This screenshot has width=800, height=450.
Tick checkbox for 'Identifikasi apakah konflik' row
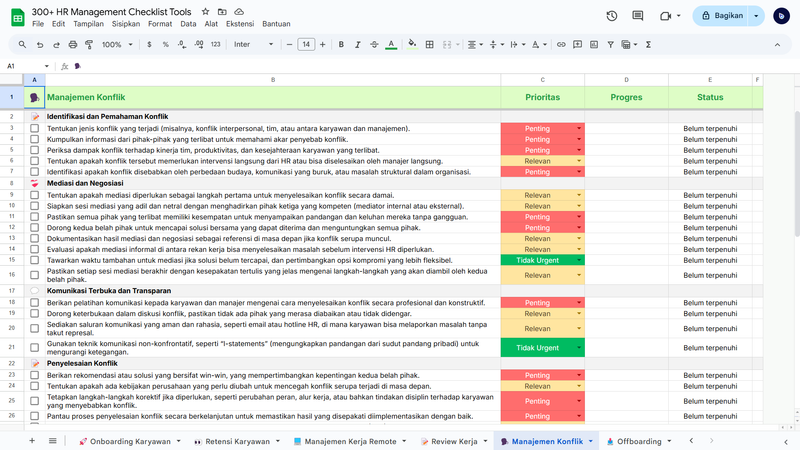[34, 172]
